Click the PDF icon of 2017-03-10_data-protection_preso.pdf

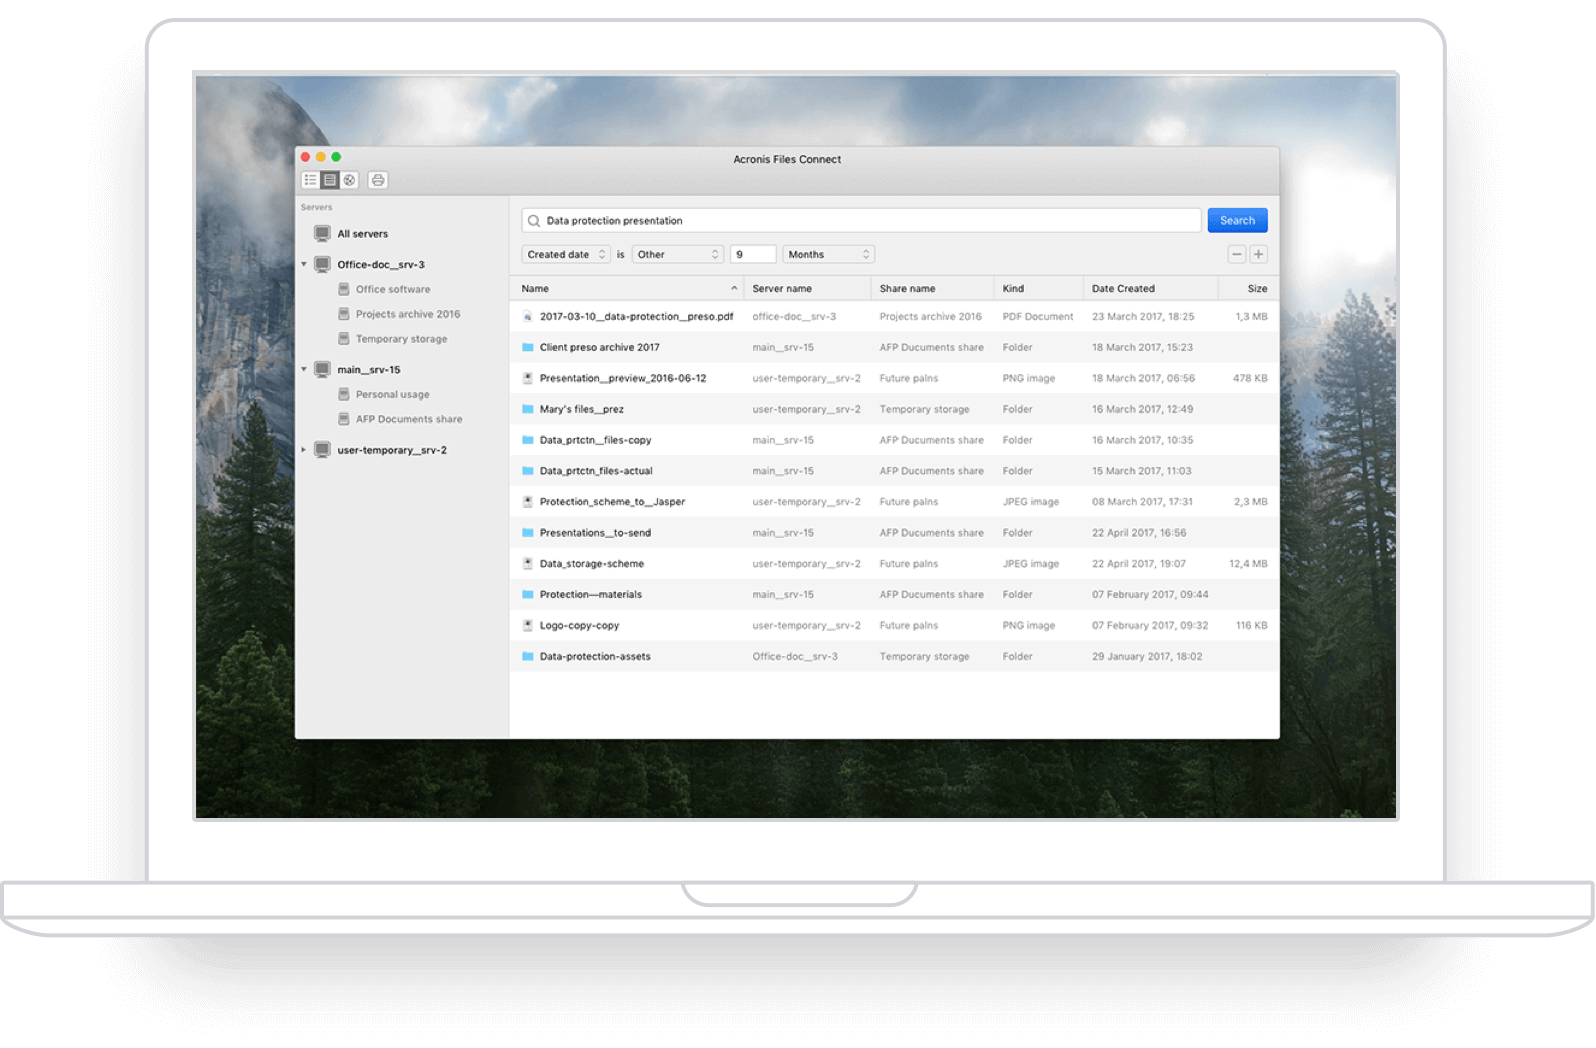pyautogui.click(x=527, y=317)
